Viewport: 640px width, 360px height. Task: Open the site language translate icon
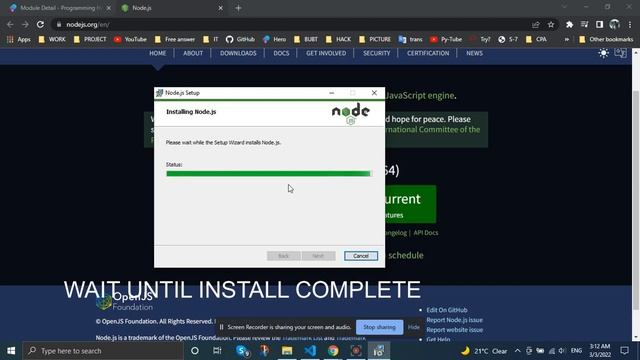(620, 53)
